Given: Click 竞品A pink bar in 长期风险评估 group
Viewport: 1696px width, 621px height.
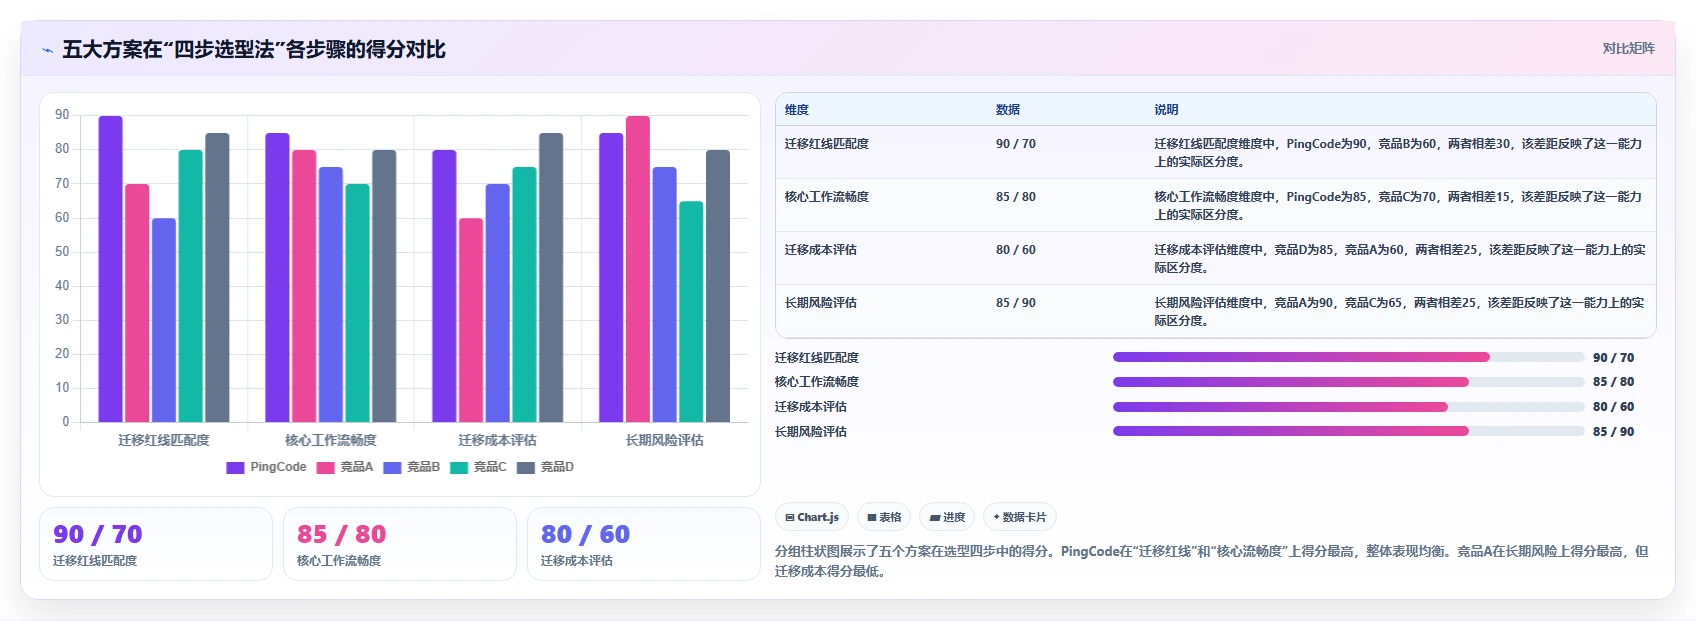Looking at the screenshot, I should coord(638,269).
